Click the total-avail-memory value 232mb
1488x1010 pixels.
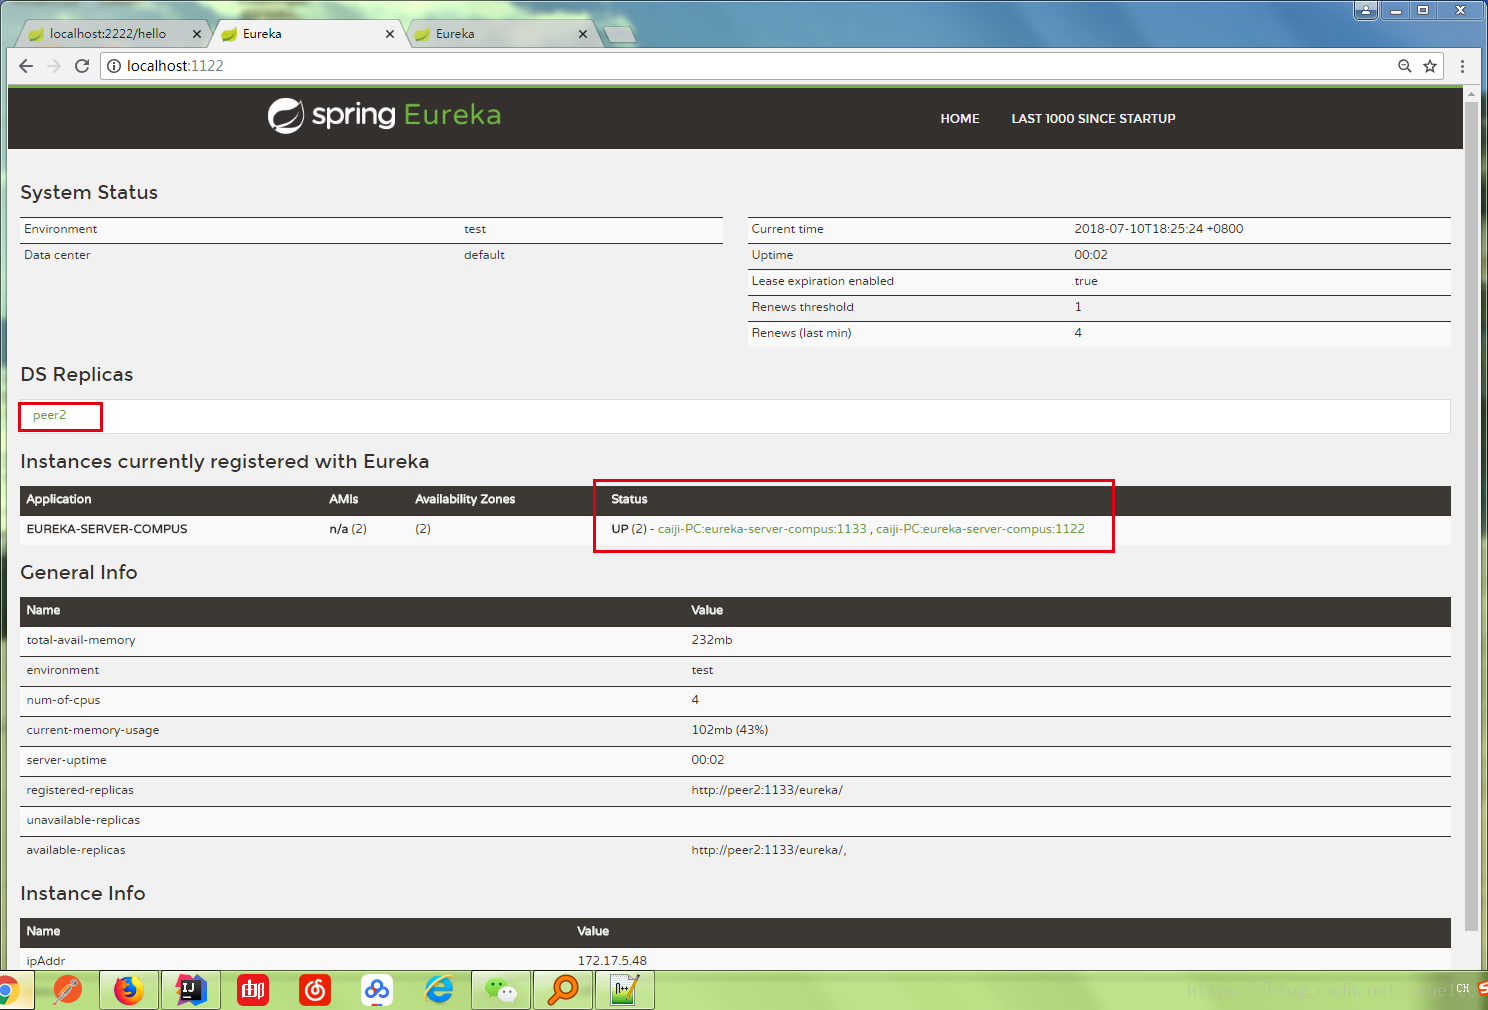(x=712, y=640)
